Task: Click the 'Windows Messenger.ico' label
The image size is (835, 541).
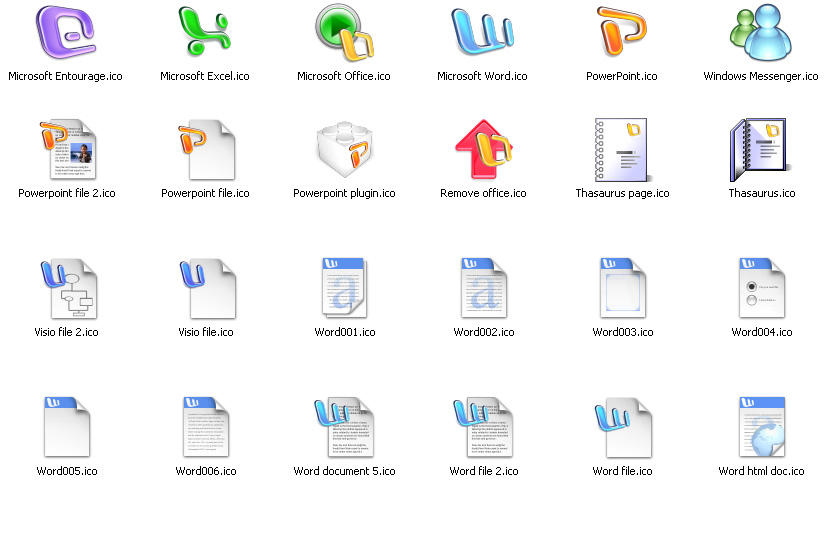Action: coord(761,77)
